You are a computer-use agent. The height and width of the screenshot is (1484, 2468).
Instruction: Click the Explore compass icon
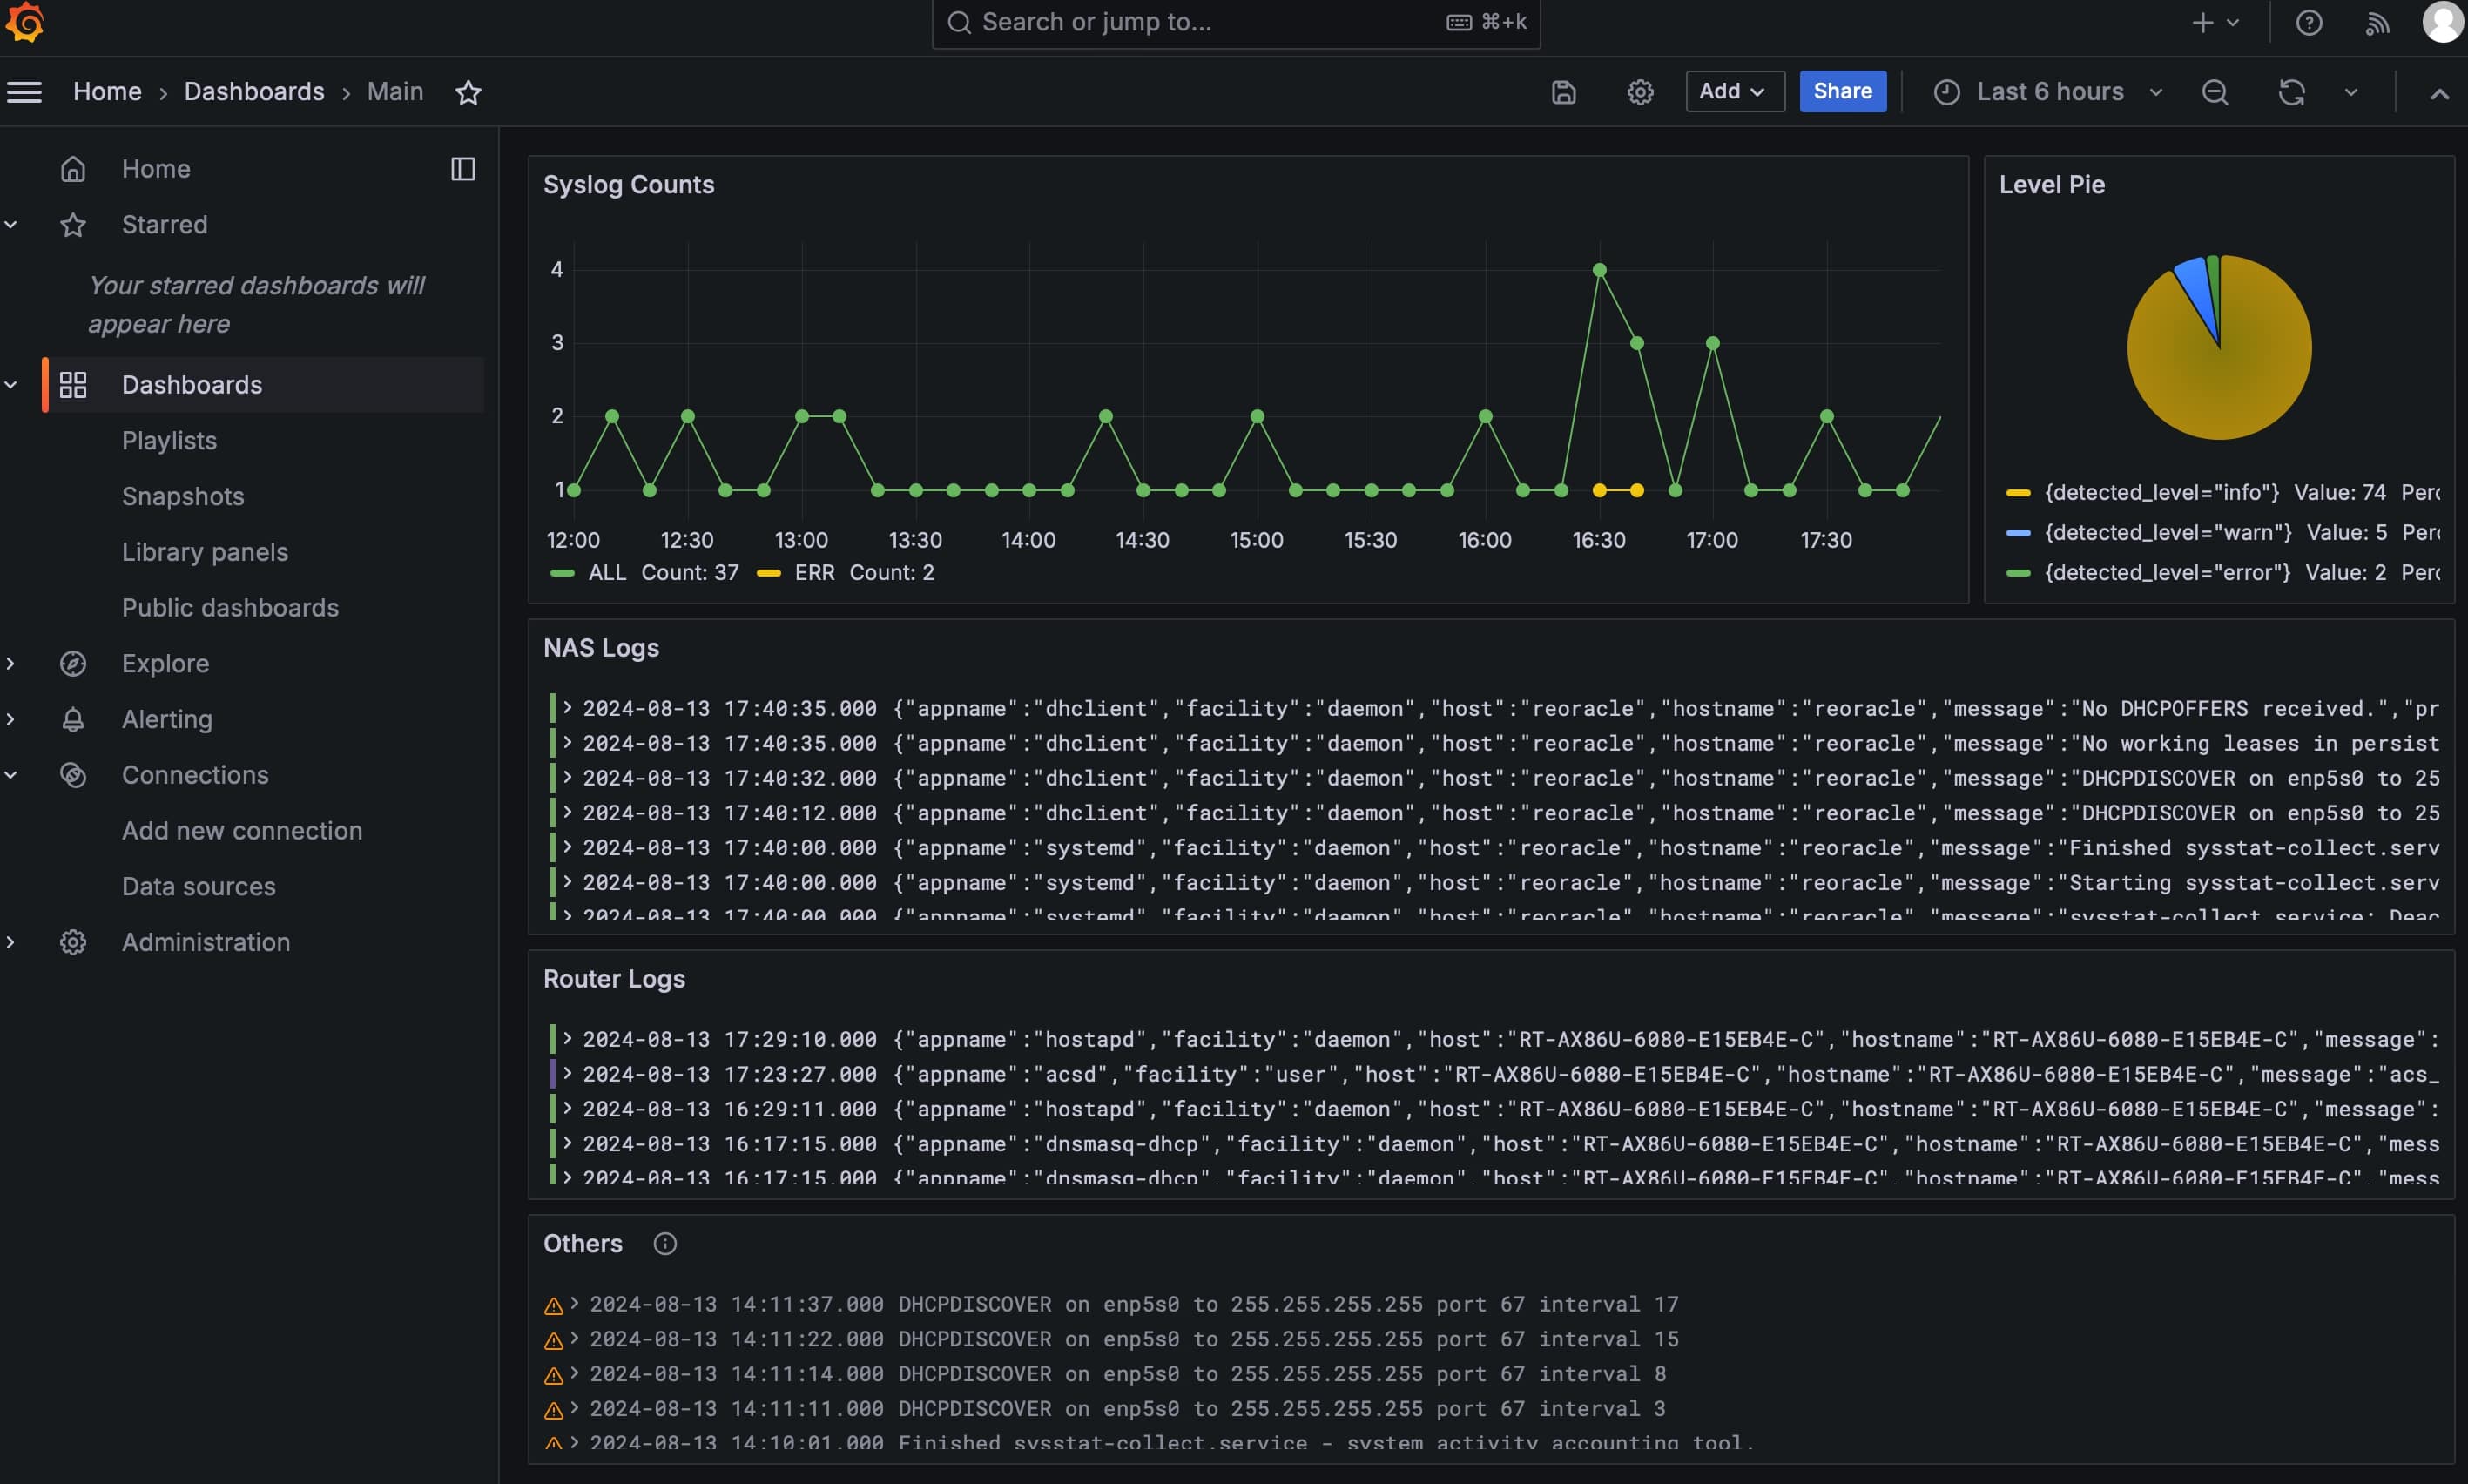(73, 663)
